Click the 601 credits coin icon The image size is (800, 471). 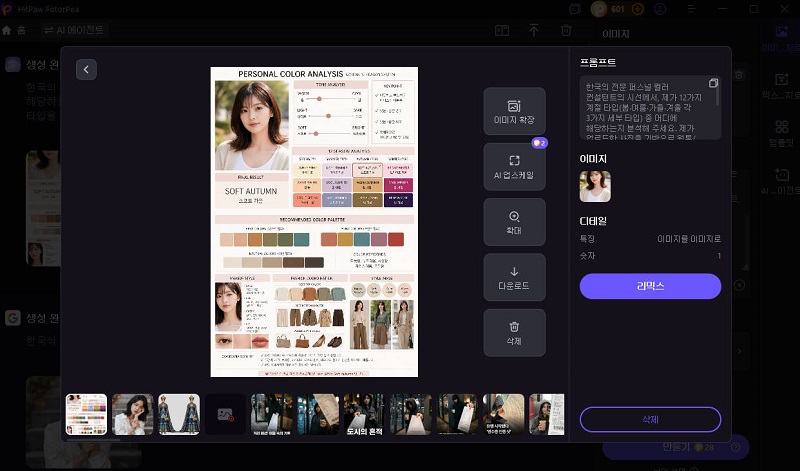599,9
